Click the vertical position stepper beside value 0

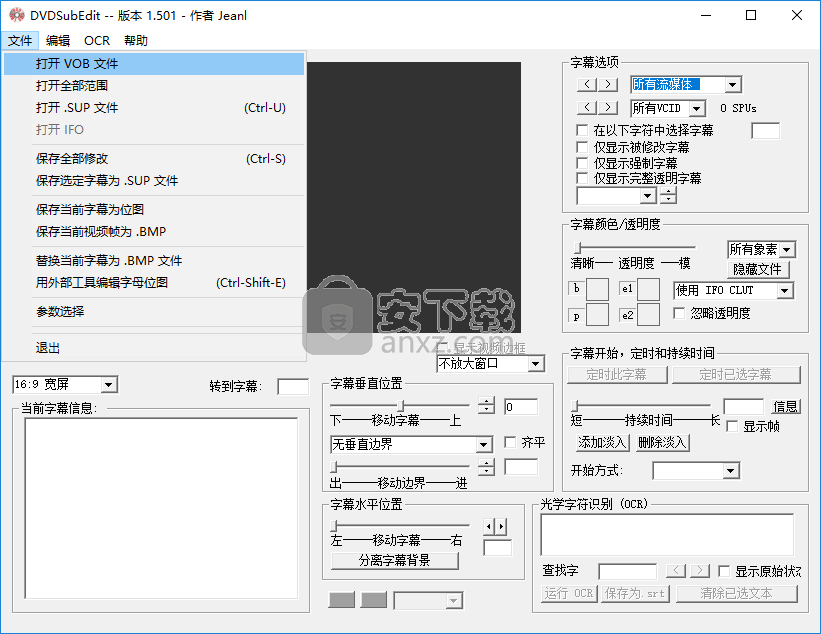click(486, 405)
